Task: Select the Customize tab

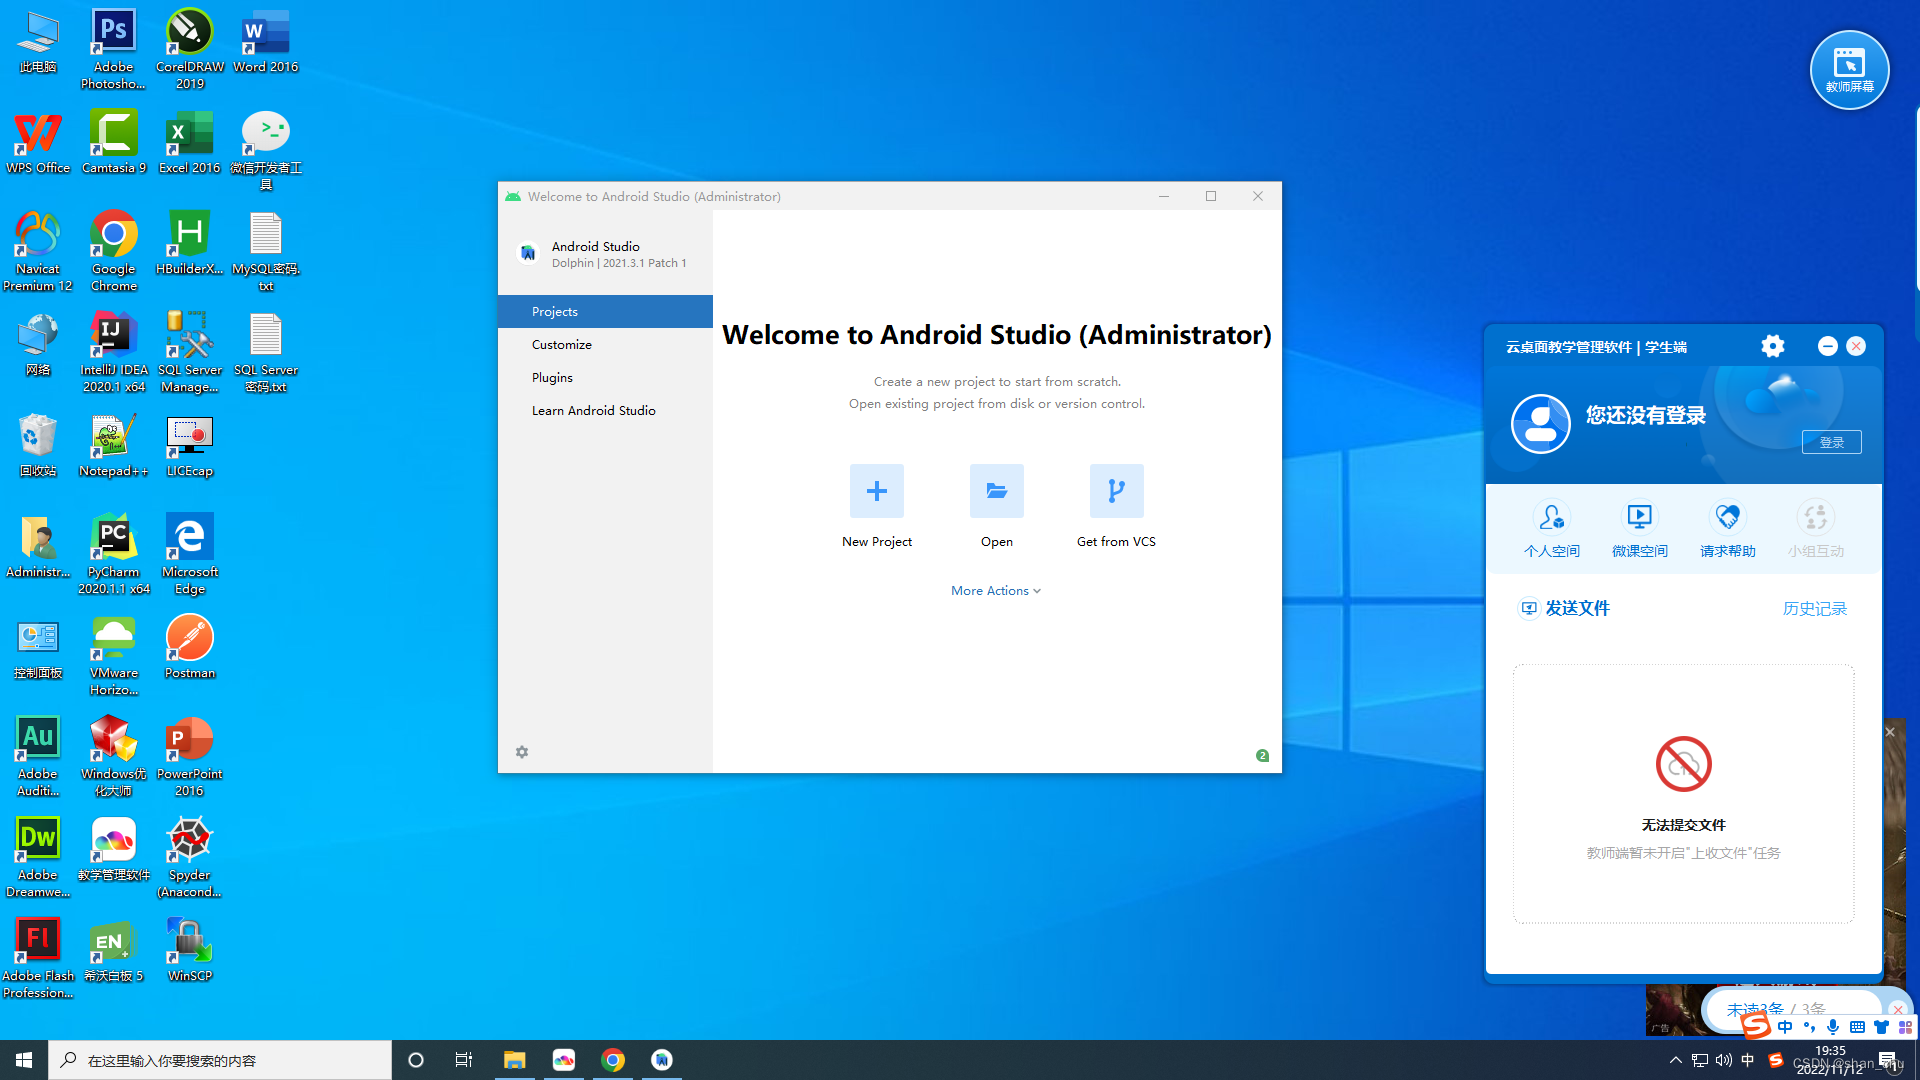Action: [562, 345]
